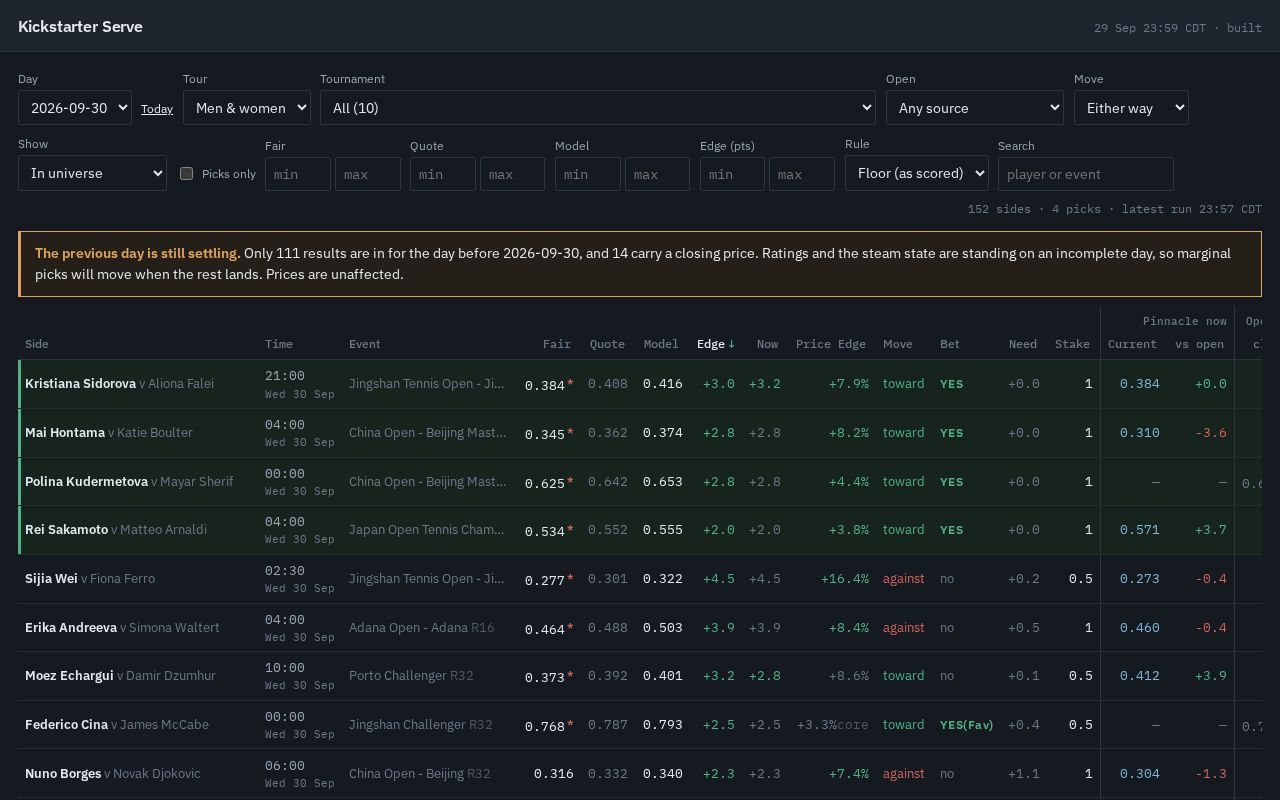Focus the Fair max field
The image size is (1280, 800).
click(368, 174)
